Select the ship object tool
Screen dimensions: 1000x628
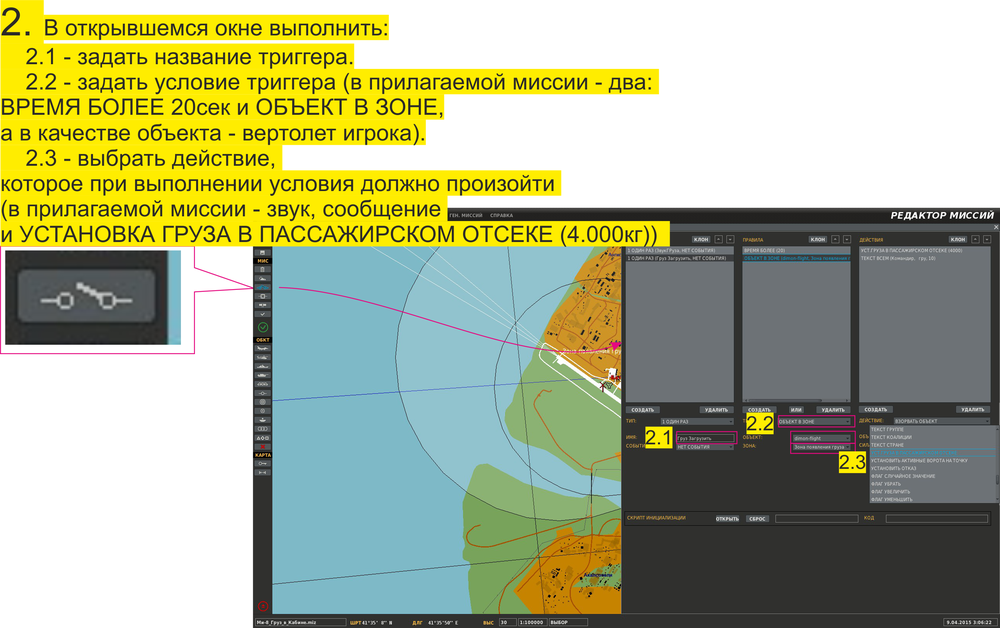pyautogui.click(x=262, y=366)
